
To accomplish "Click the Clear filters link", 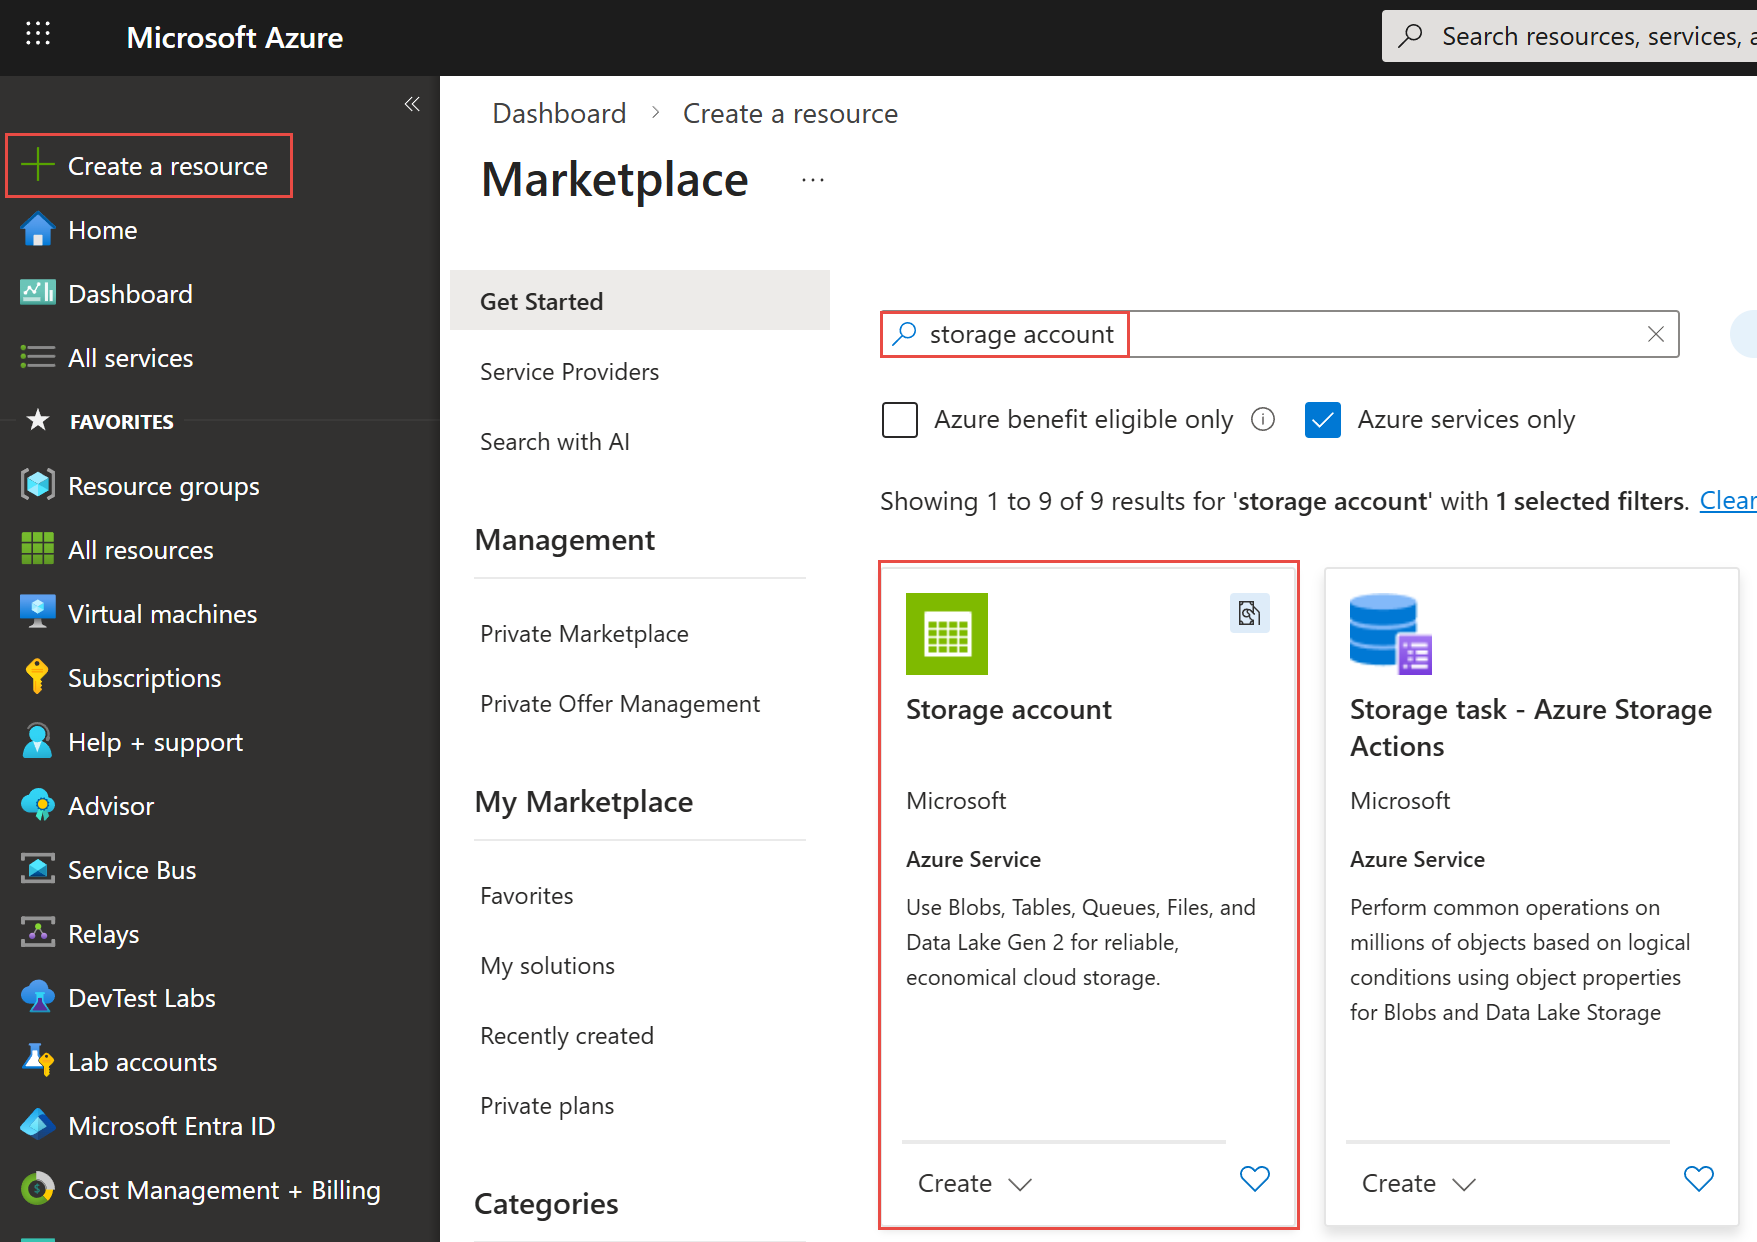I will point(1727,501).
